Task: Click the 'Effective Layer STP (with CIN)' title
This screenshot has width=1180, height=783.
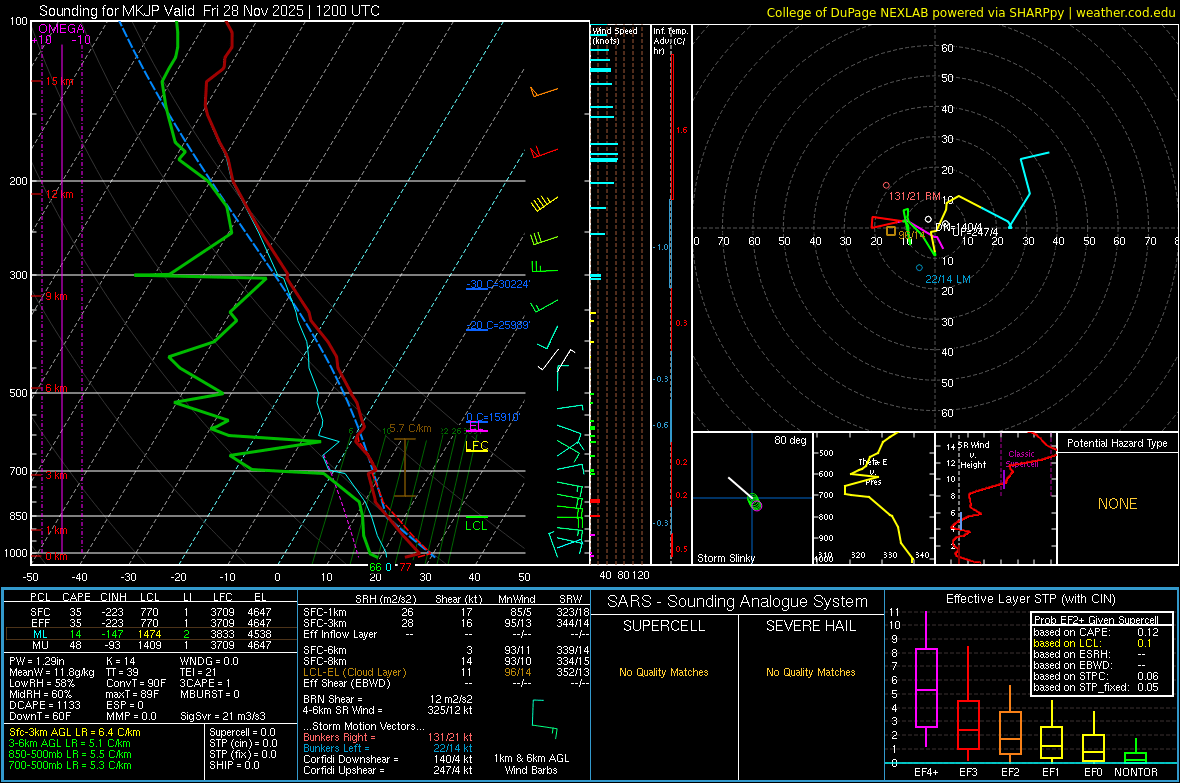Action: point(1030,599)
